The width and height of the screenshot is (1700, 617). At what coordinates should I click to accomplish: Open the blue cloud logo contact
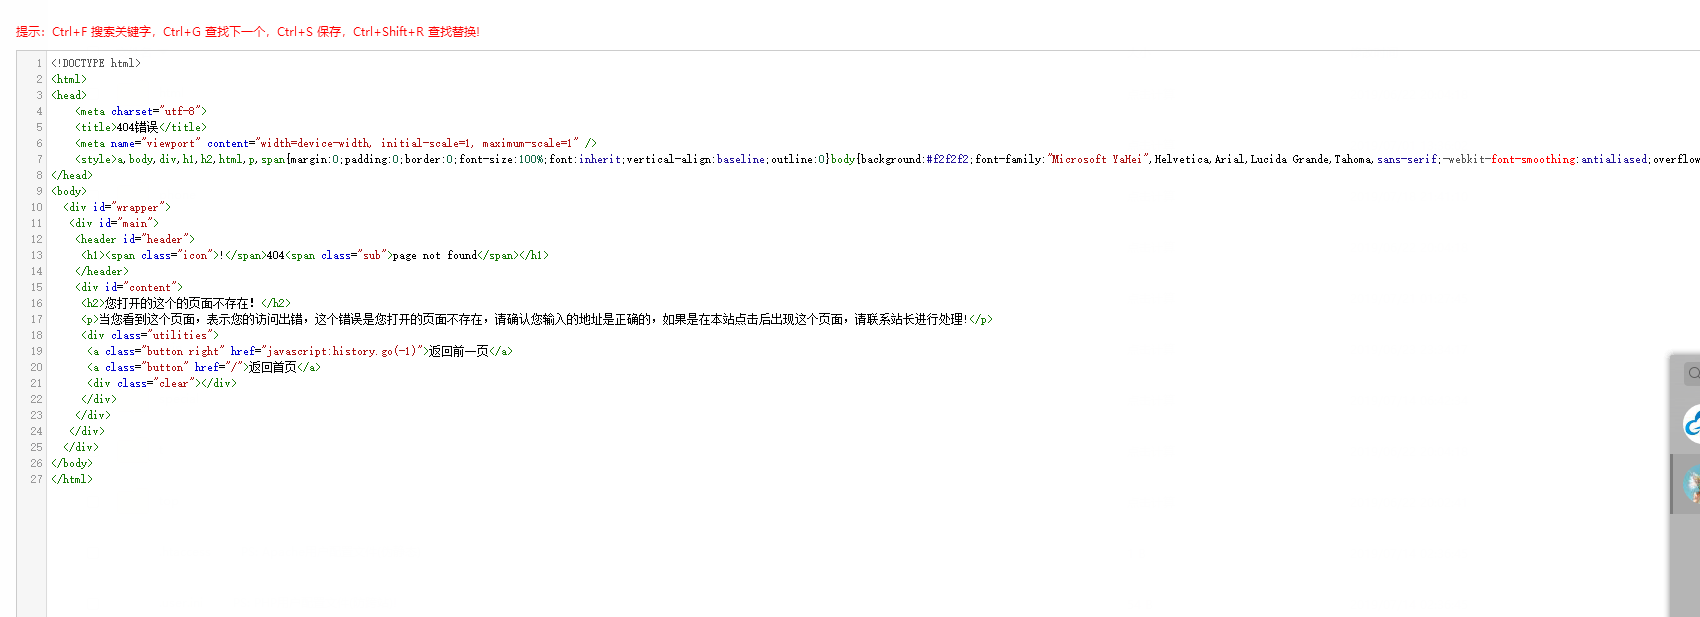pos(1692,424)
